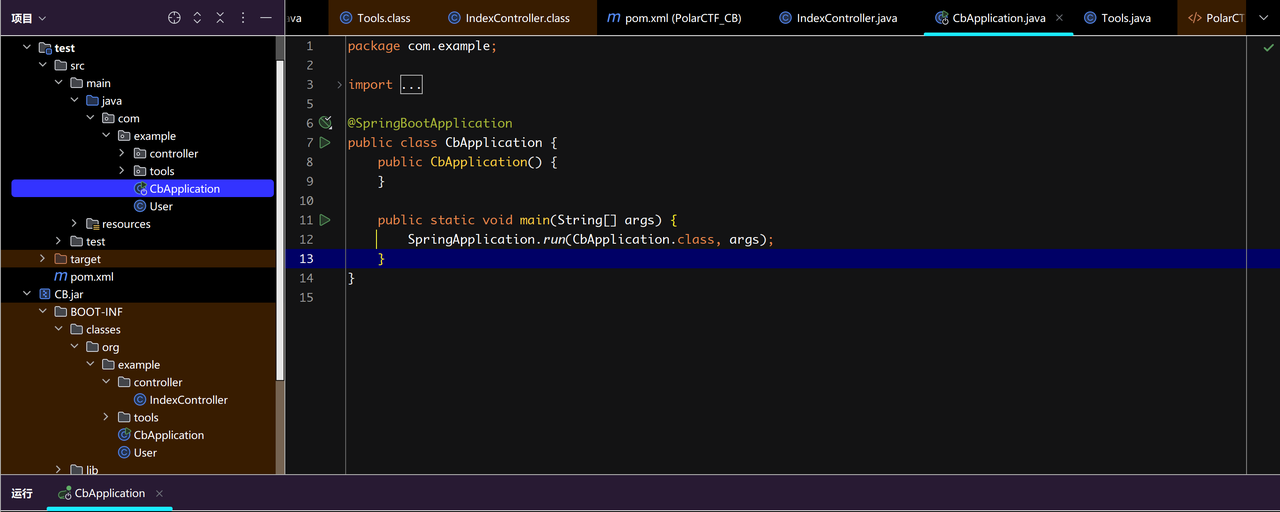This screenshot has width=1280, height=512.
Task: Click SpringApplication on line 12
Action: tap(472, 240)
